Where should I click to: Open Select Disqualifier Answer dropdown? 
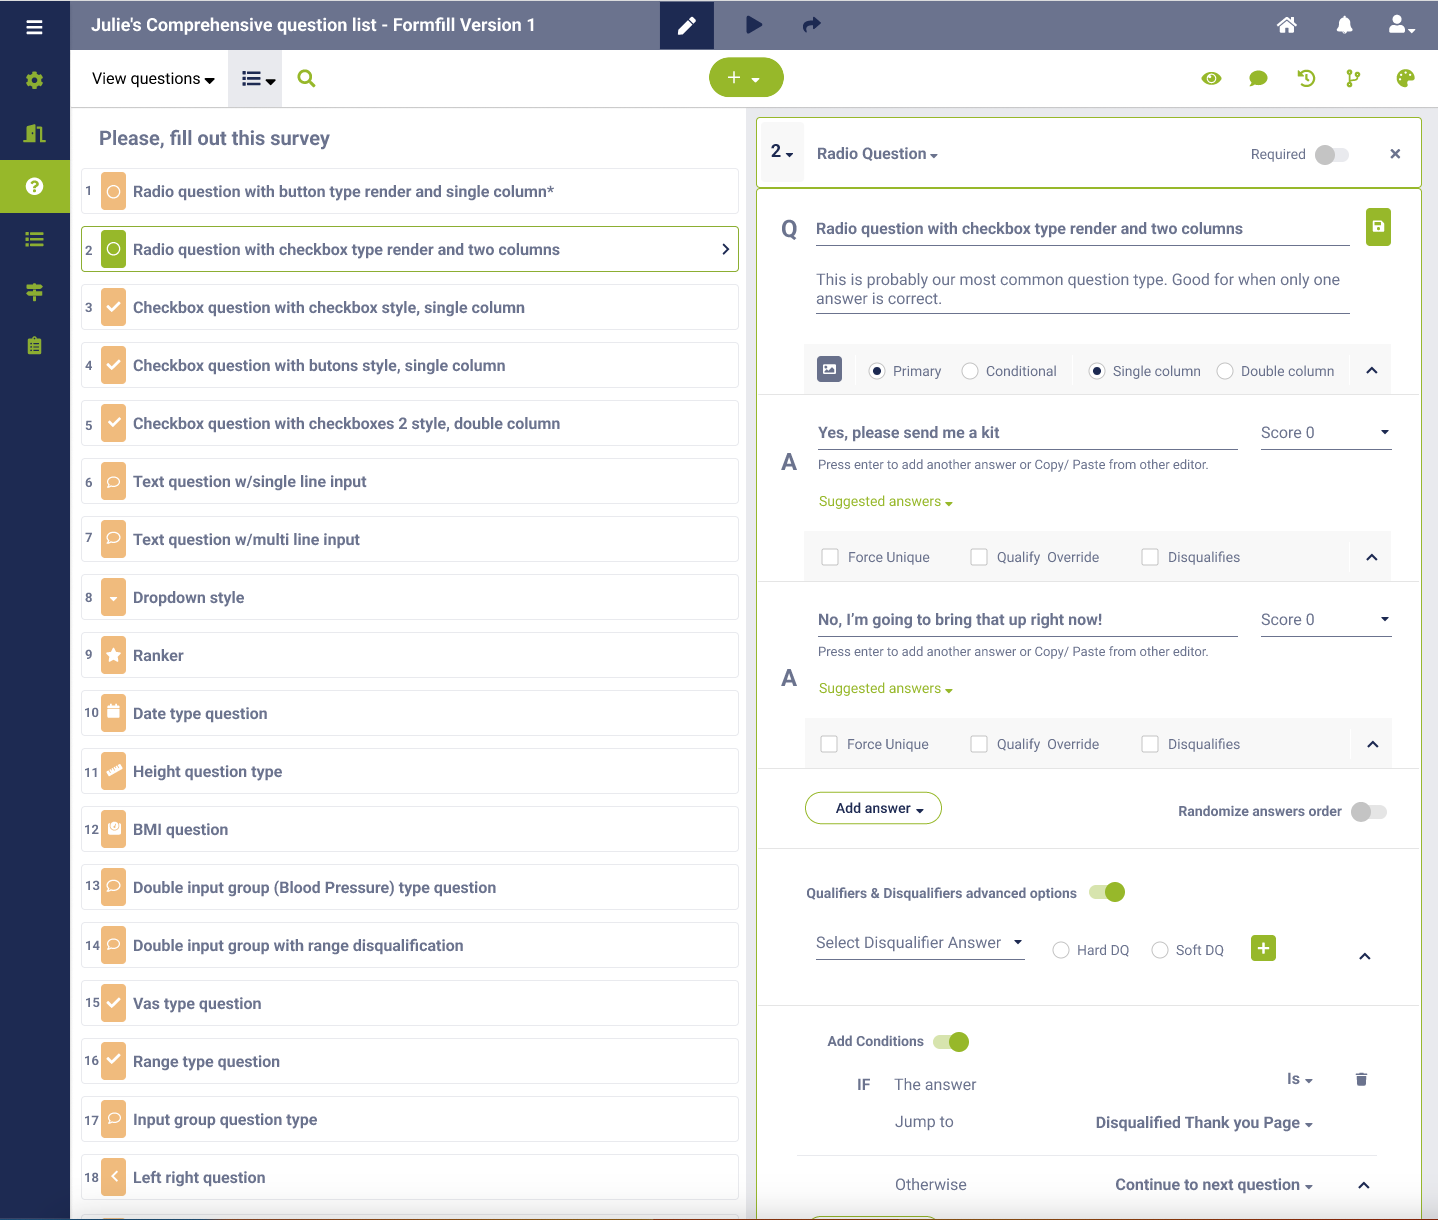click(920, 943)
